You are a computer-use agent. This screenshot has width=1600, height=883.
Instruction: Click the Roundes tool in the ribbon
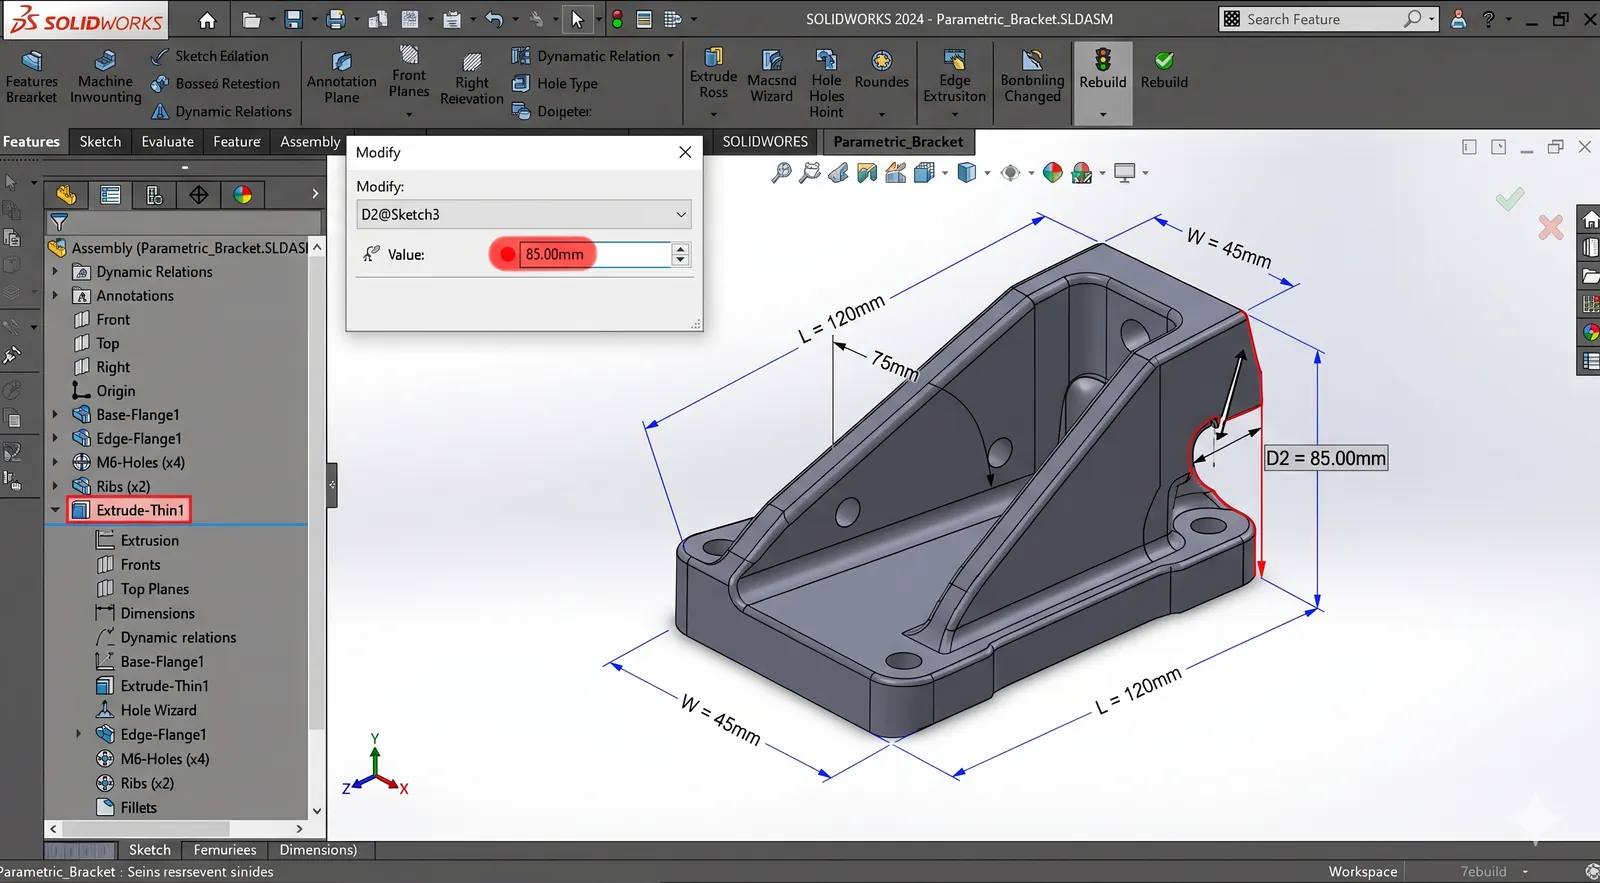click(881, 70)
